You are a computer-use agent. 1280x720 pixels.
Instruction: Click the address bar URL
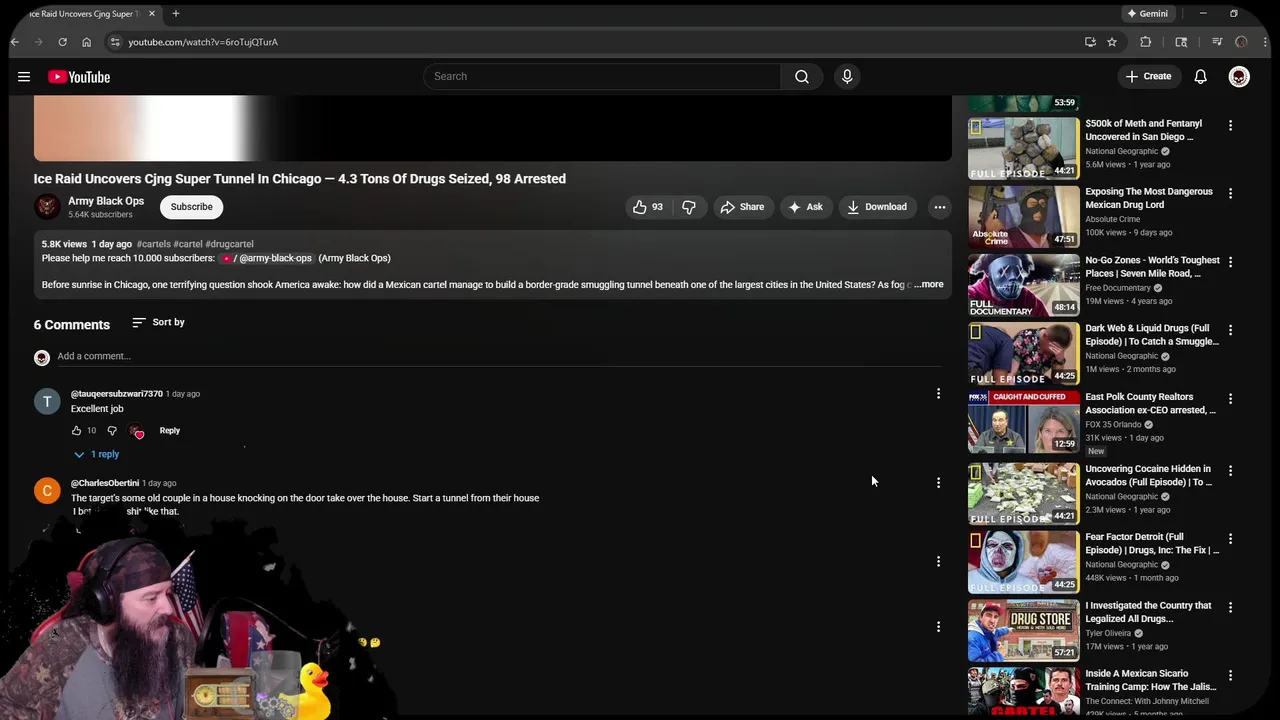[203, 42]
